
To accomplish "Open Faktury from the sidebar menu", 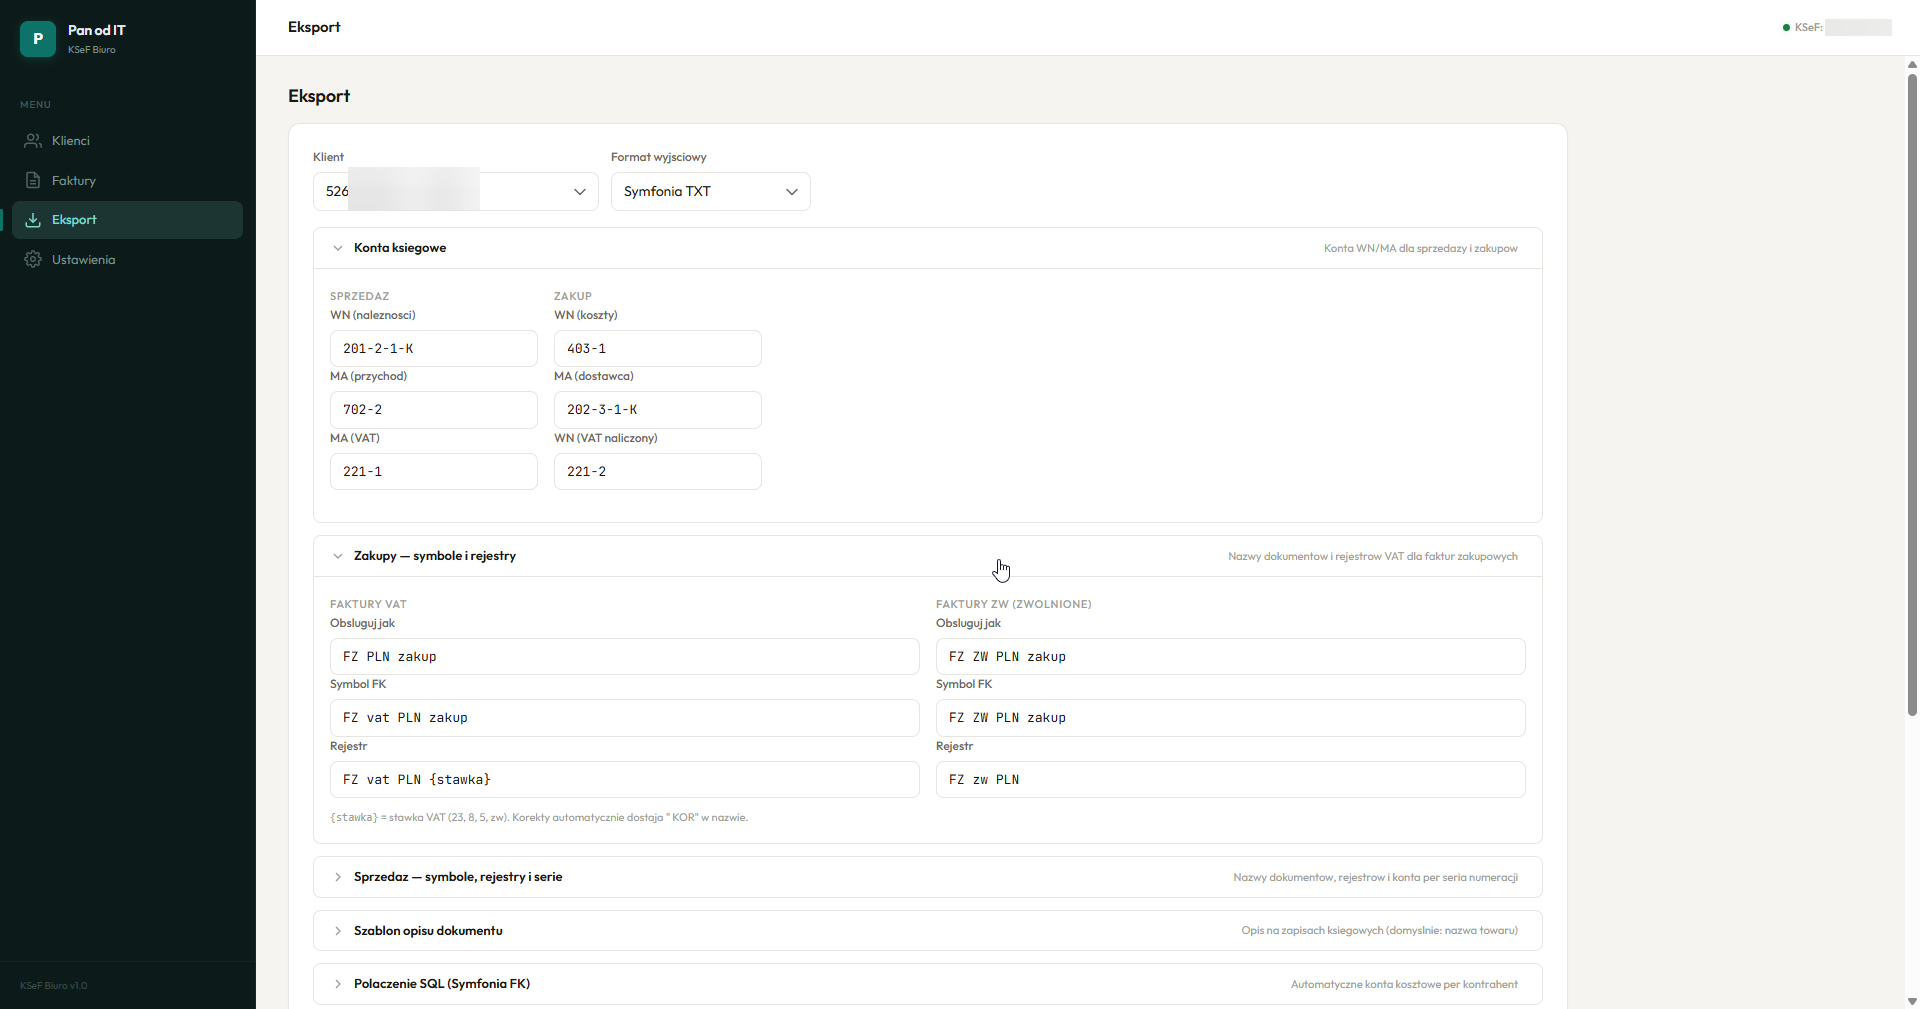I will [x=74, y=181].
